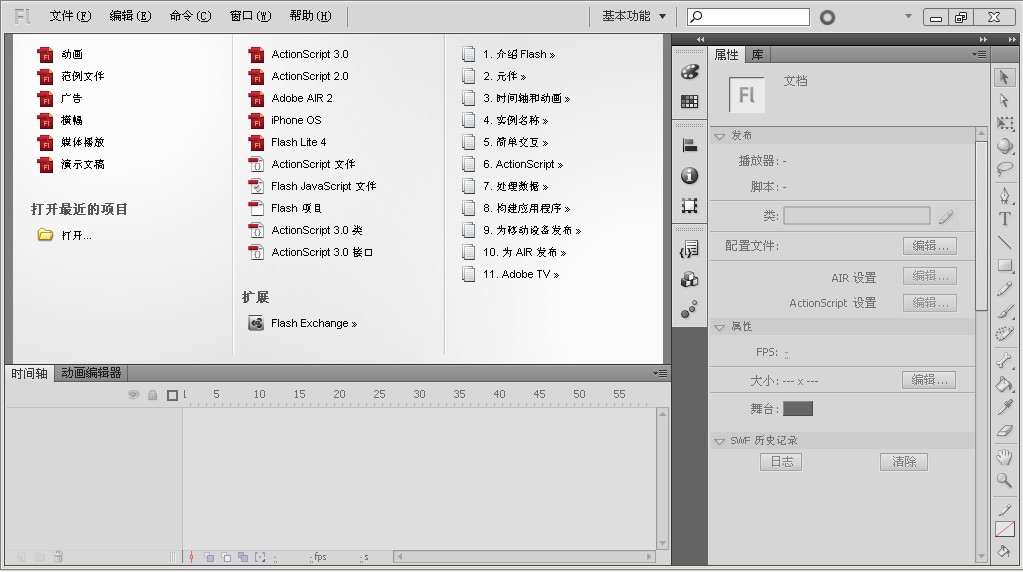Open the Info panel icon

(x=690, y=175)
